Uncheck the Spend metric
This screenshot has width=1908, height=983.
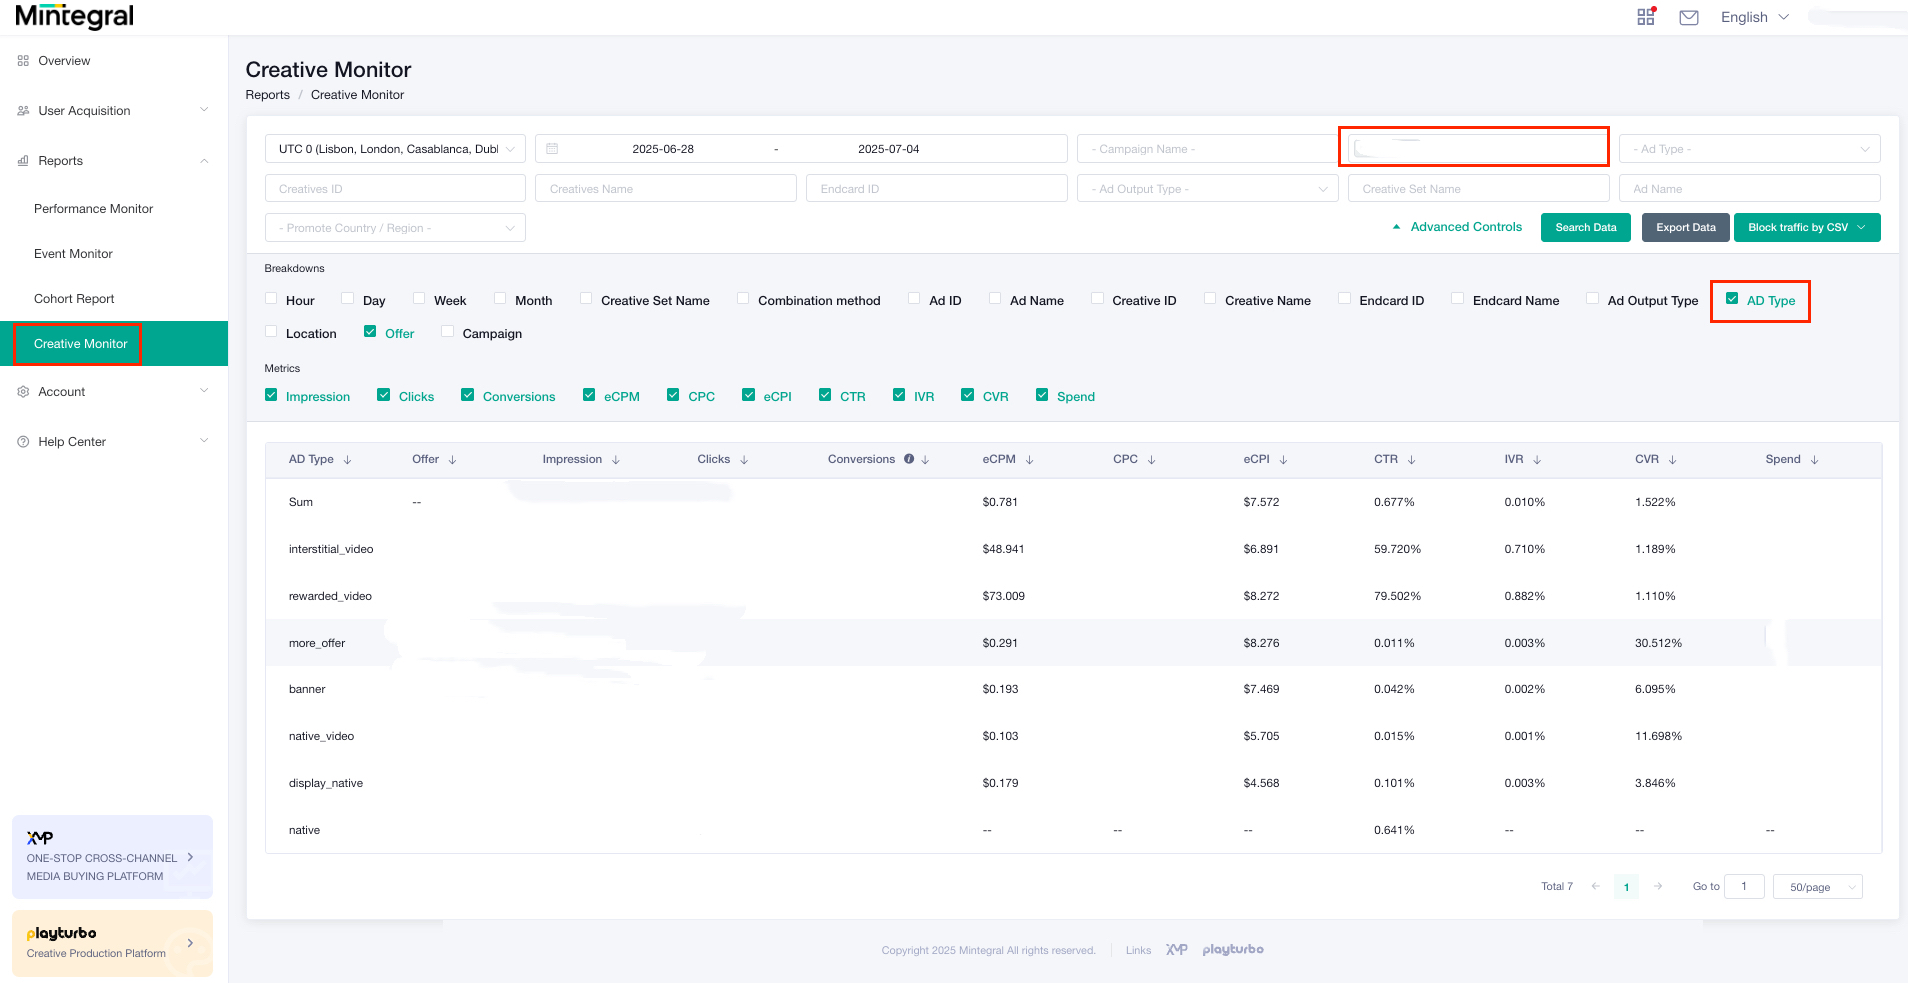1042,395
